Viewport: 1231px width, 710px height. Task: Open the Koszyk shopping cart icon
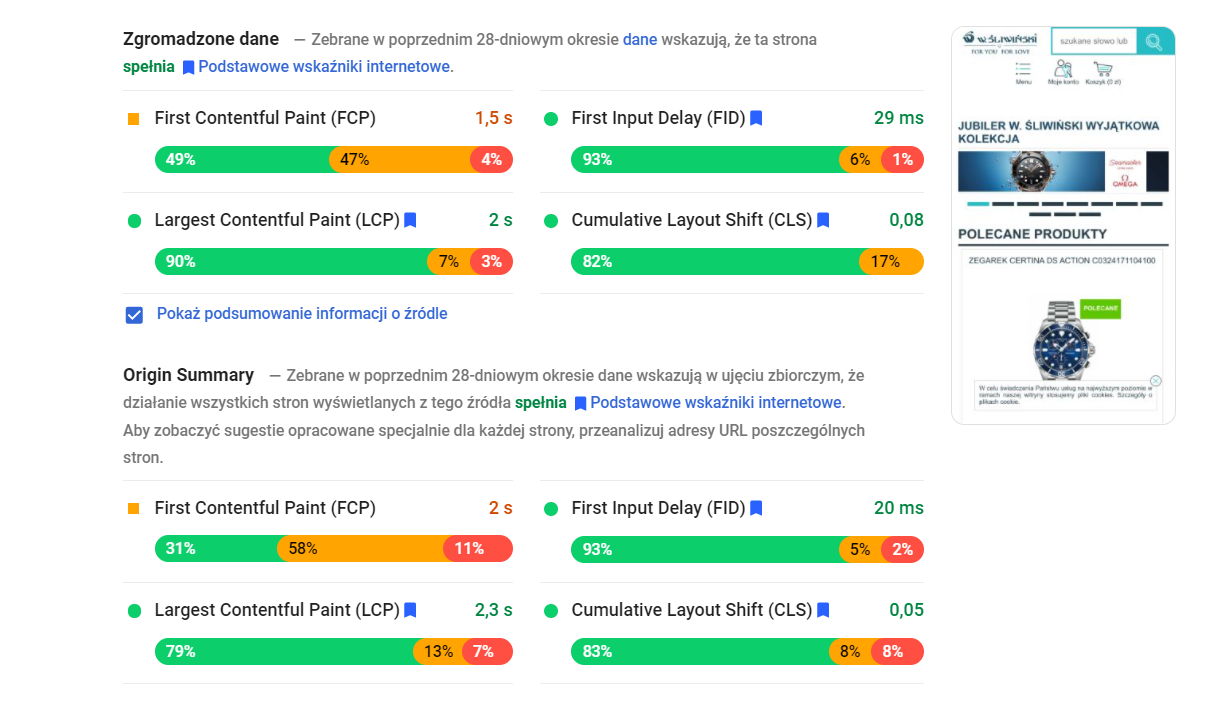[1103, 68]
